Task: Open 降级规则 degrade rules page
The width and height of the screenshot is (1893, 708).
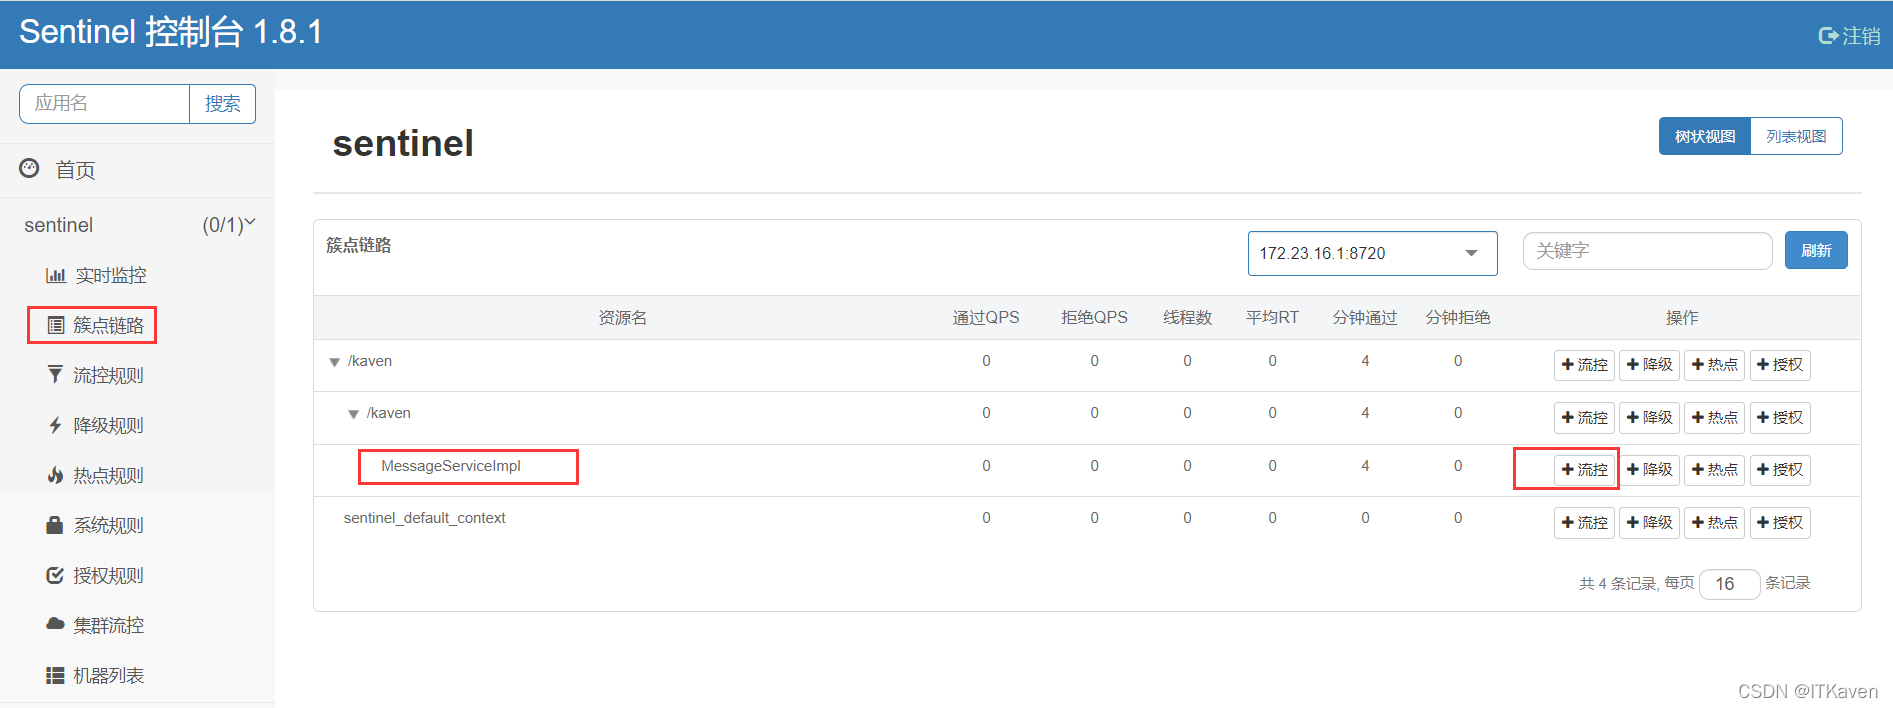Action: point(108,425)
